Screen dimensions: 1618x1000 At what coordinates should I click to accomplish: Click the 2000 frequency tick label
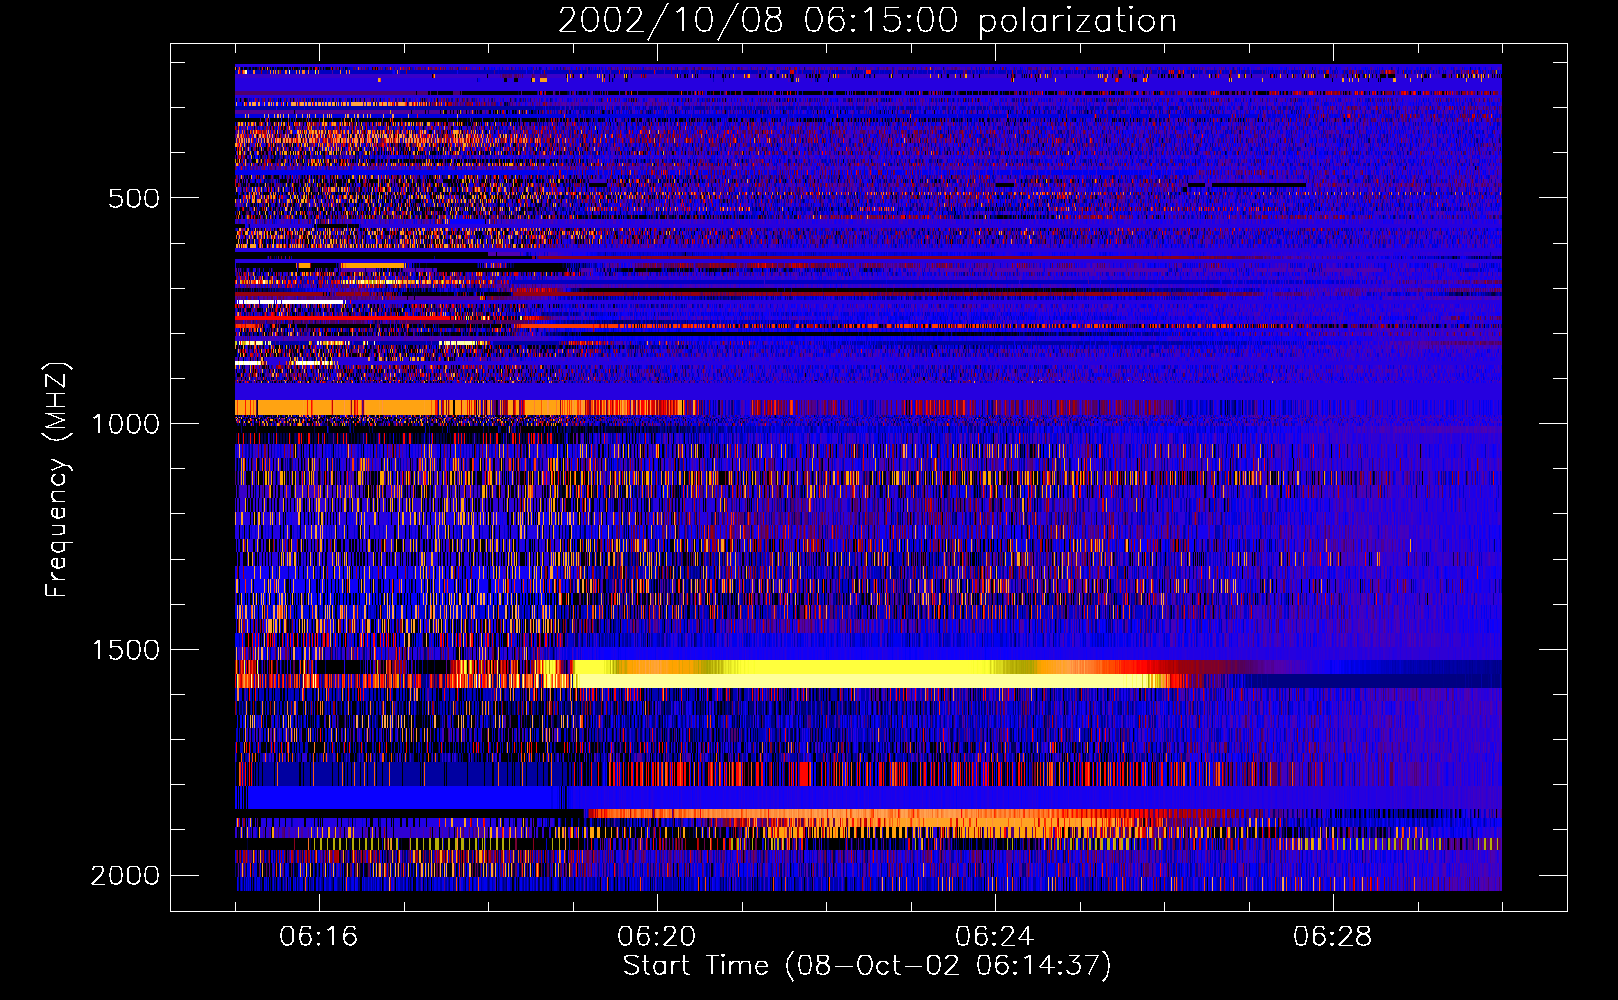(125, 876)
